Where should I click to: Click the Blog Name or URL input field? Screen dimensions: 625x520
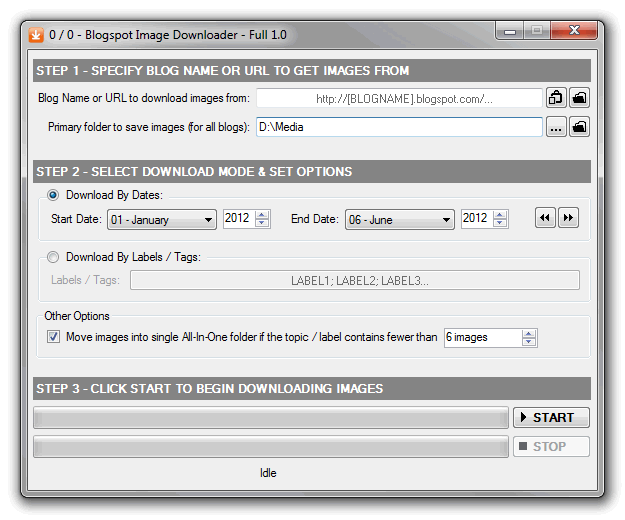click(399, 98)
